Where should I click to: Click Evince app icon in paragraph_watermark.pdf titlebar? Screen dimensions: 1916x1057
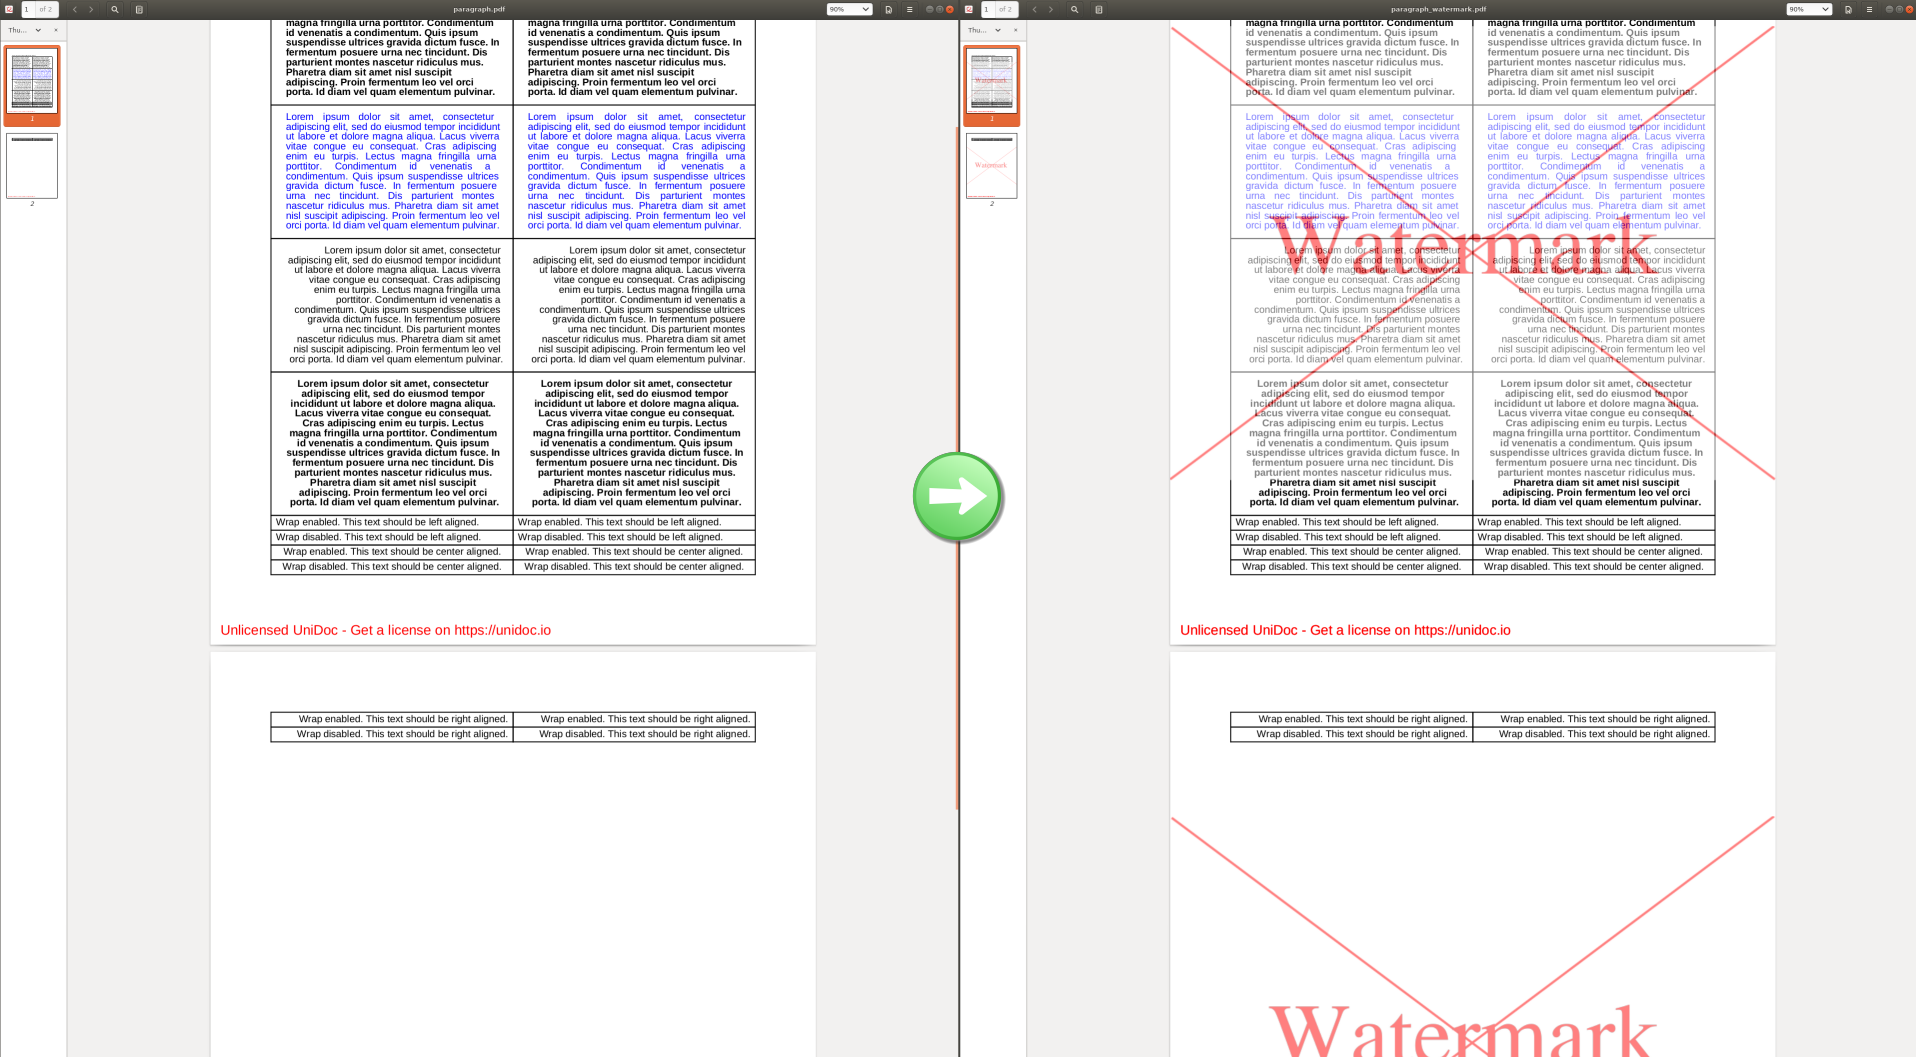969,9
